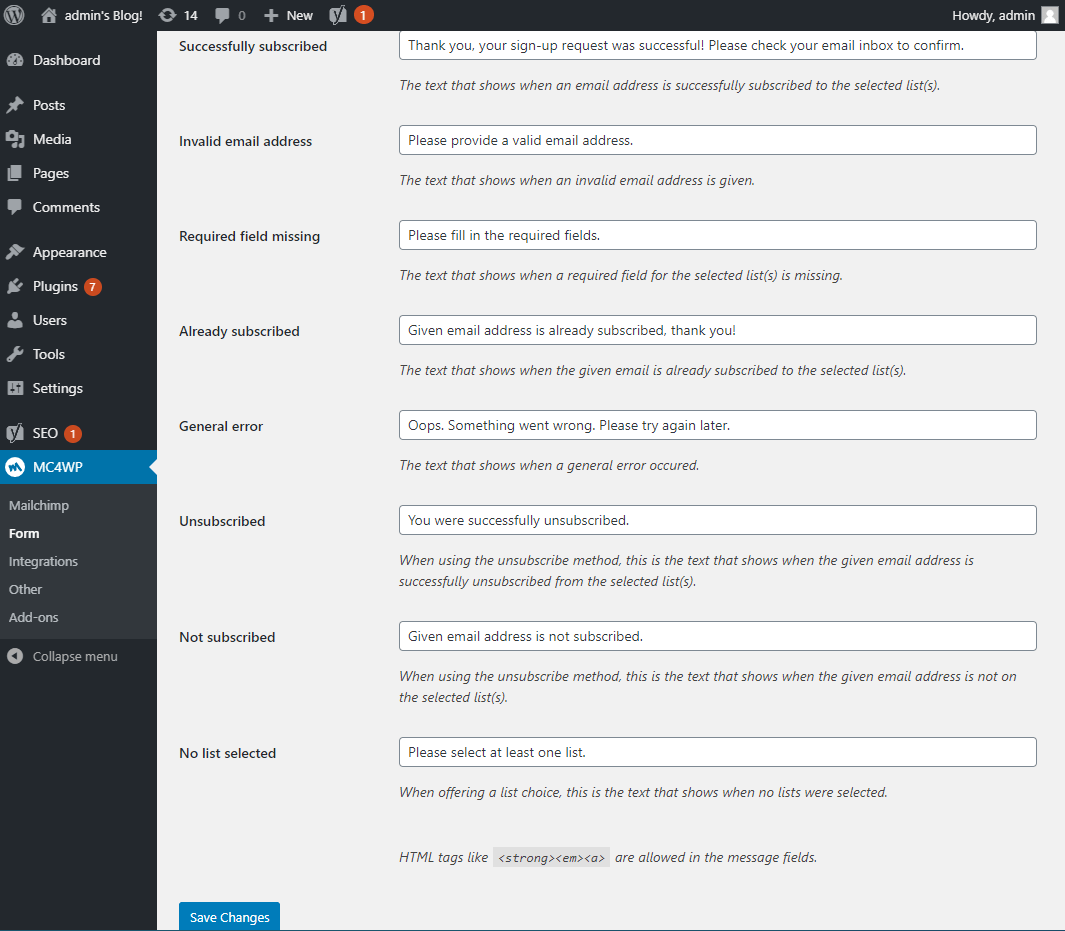
Task: Click the Plugins plug icon
Action: tap(15, 286)
